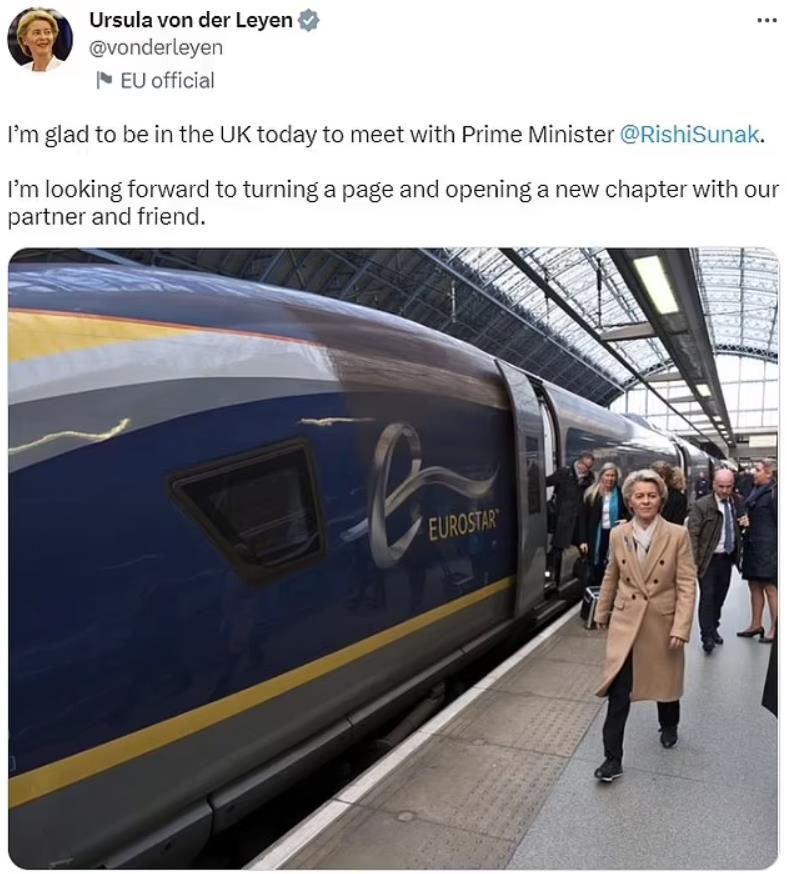Open the @RishiSunak mention
The image size is (787, 874).
[690, 134]
